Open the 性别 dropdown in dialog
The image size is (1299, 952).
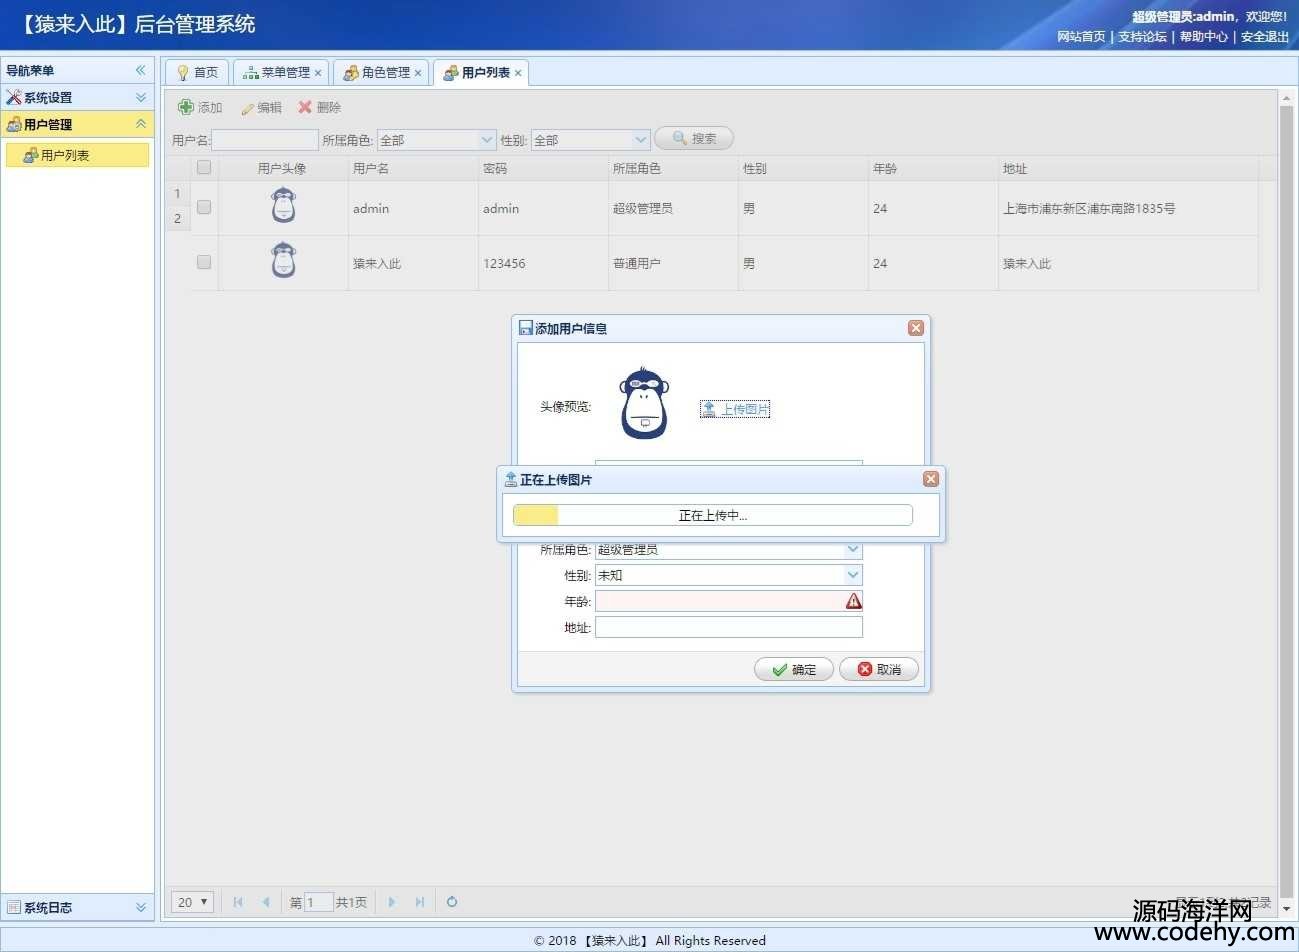tap(853, 575)
